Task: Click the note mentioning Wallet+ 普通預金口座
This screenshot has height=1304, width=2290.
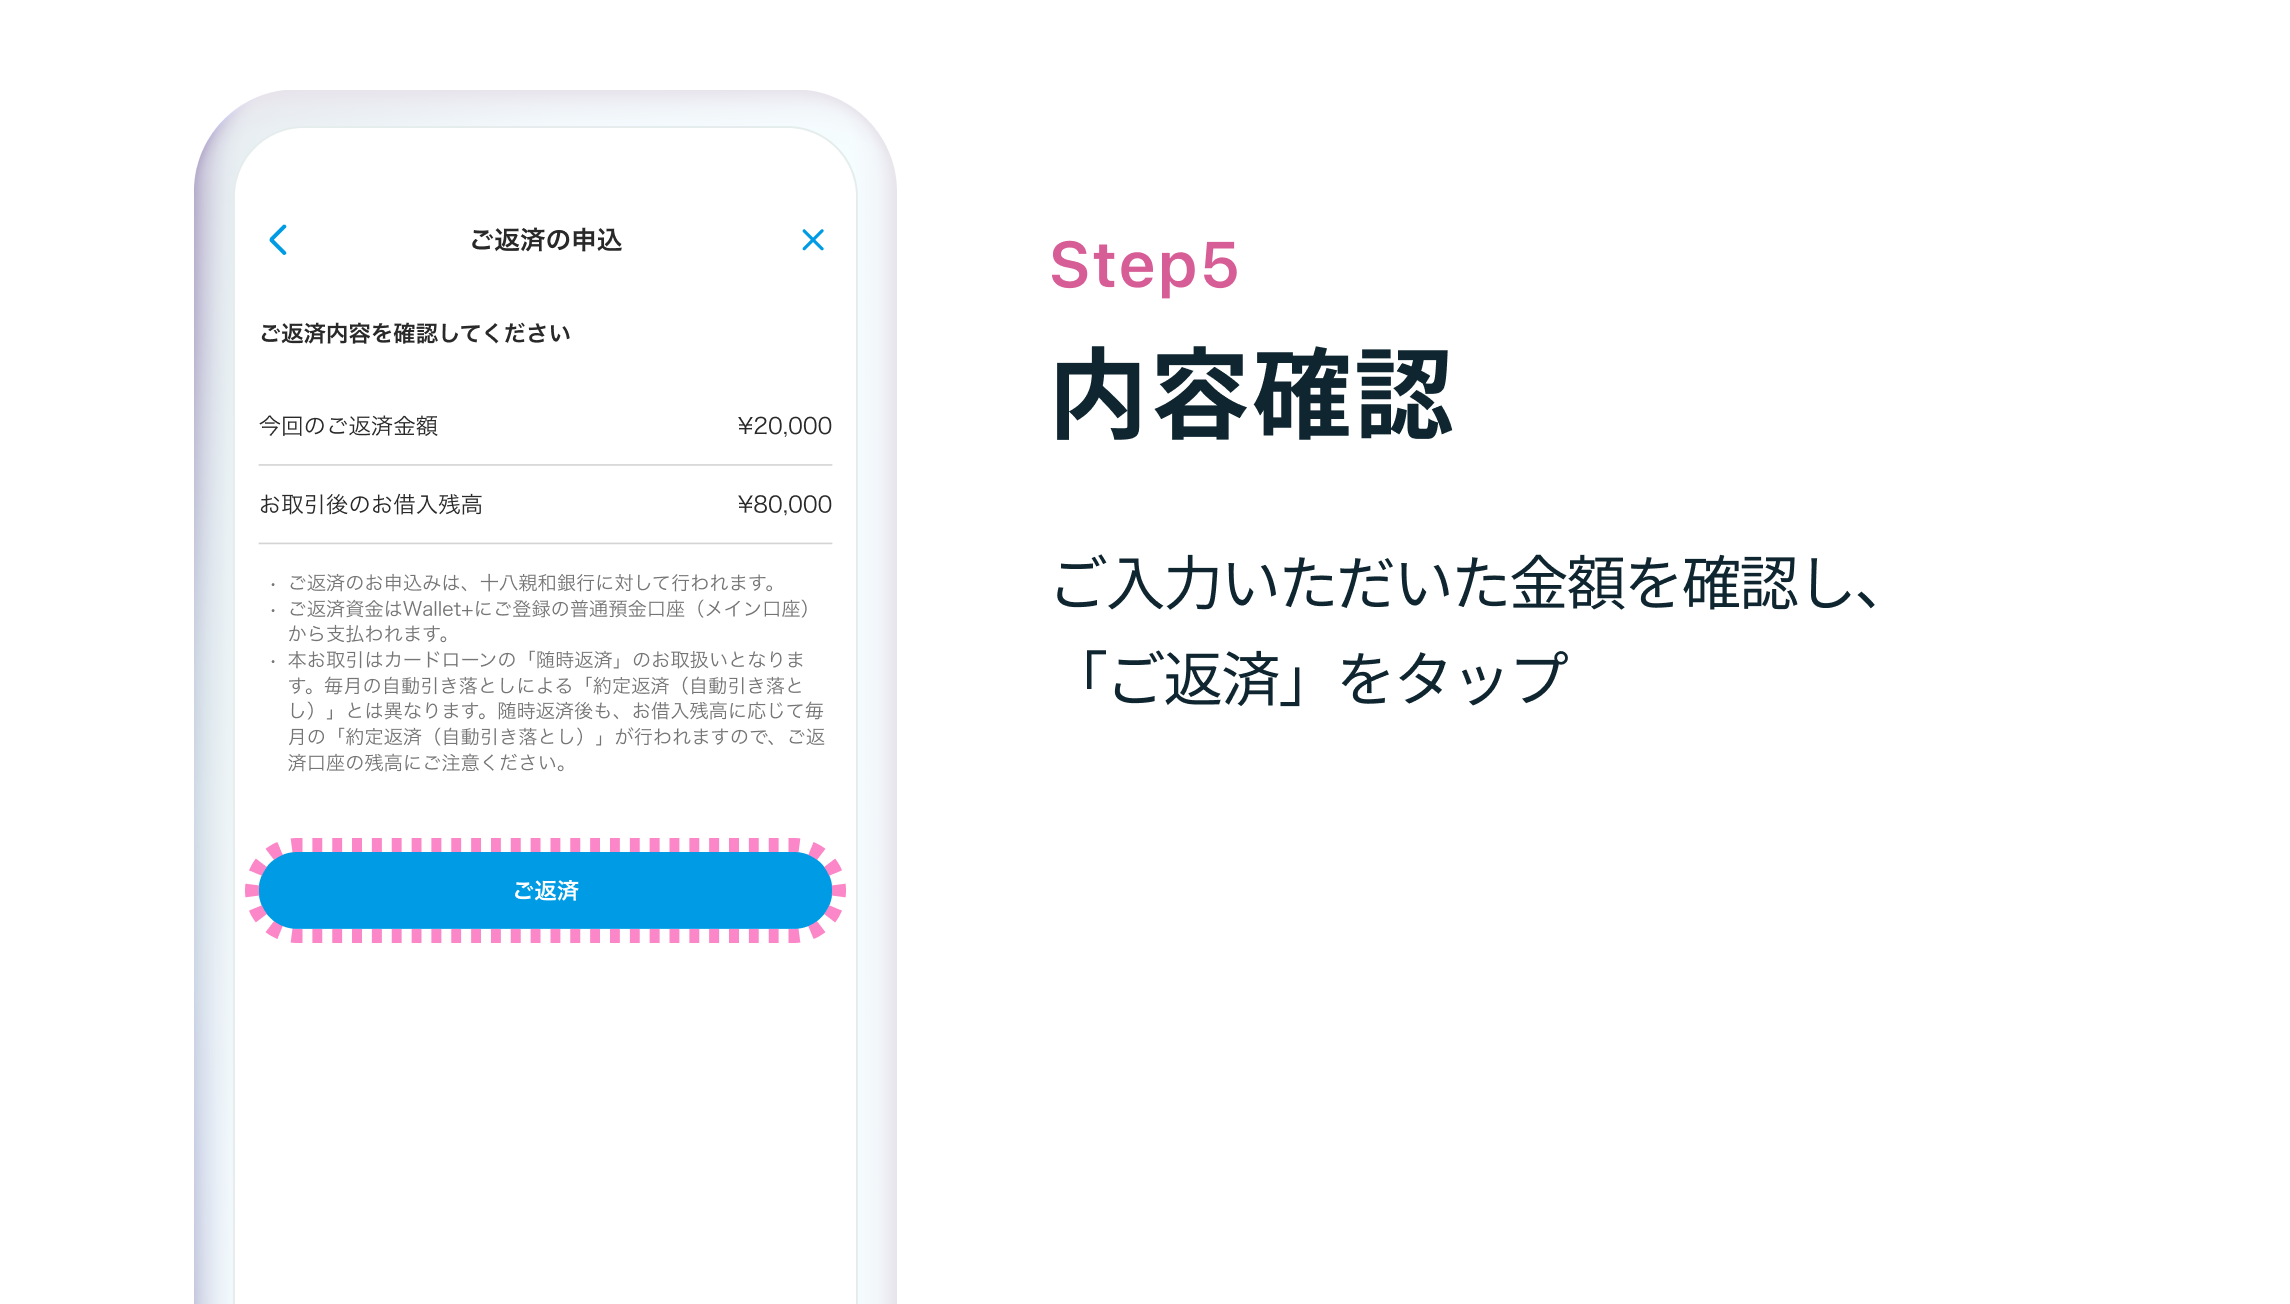Action: pos(548,621)
